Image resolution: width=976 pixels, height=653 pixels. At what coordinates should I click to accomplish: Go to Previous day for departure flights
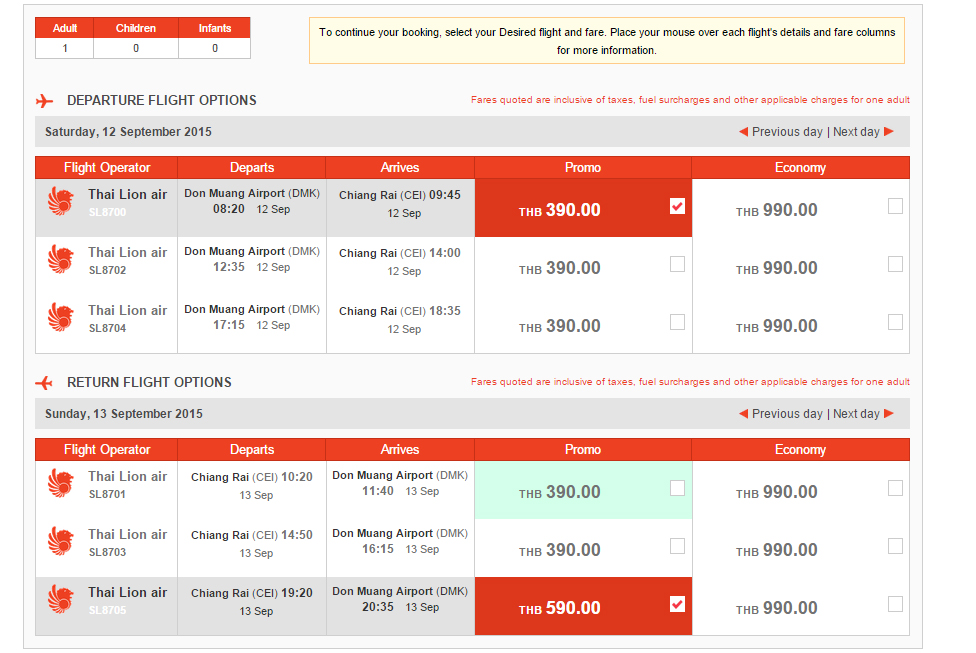[x=787, y=131]
